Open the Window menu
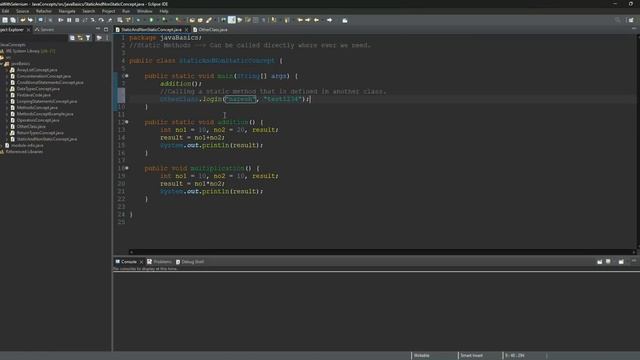 [x=144, y=11]
